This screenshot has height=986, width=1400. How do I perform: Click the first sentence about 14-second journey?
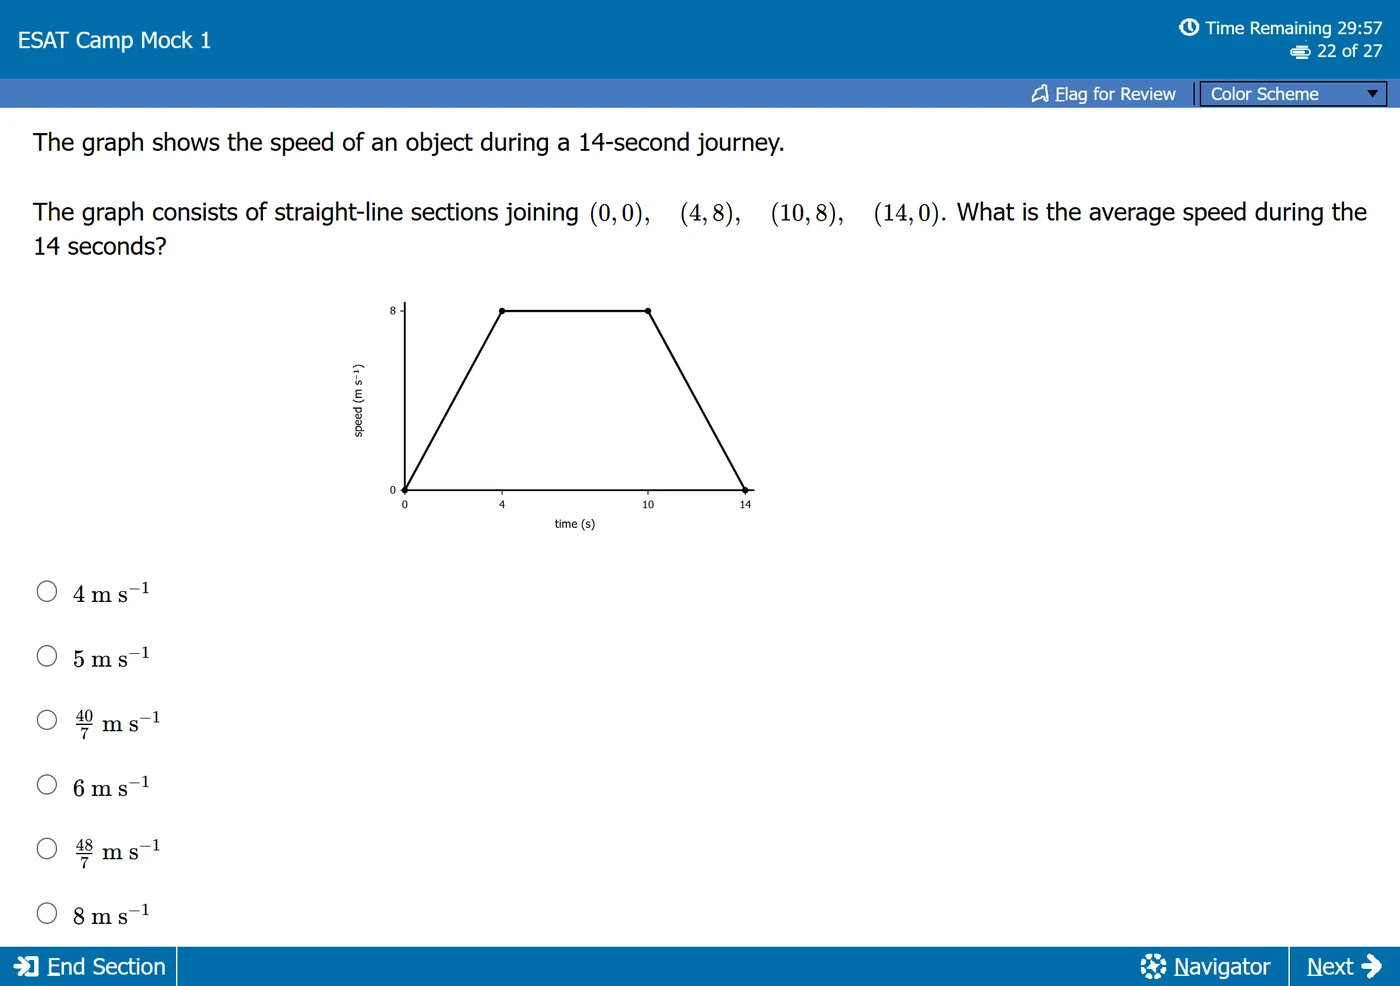[408, 143]
